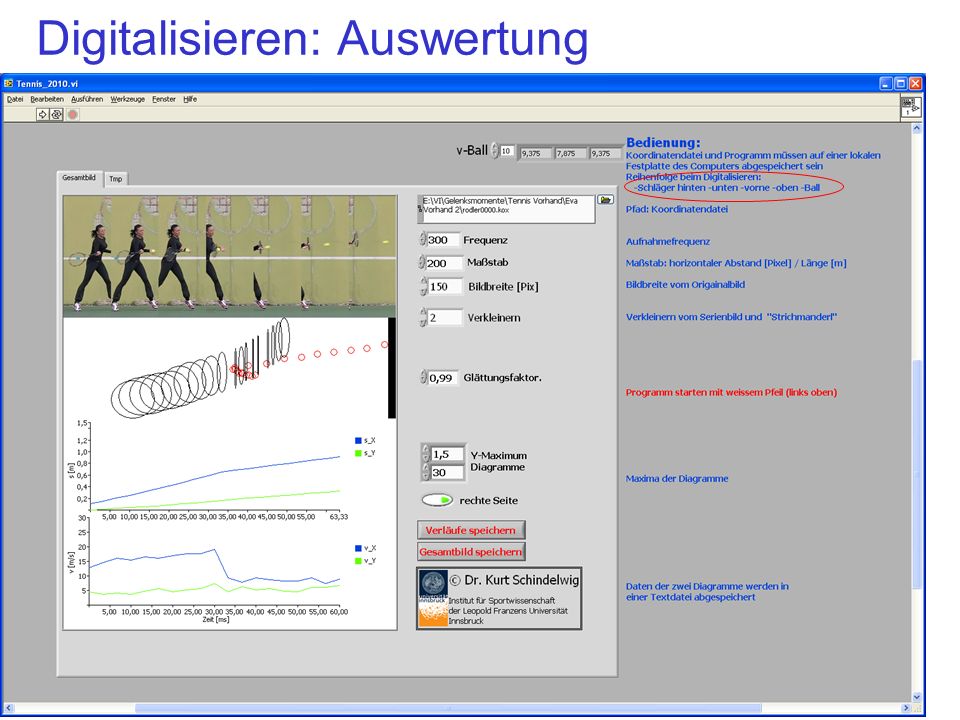
Task: Click the green v_Y legend swatch
Action: 358,561
